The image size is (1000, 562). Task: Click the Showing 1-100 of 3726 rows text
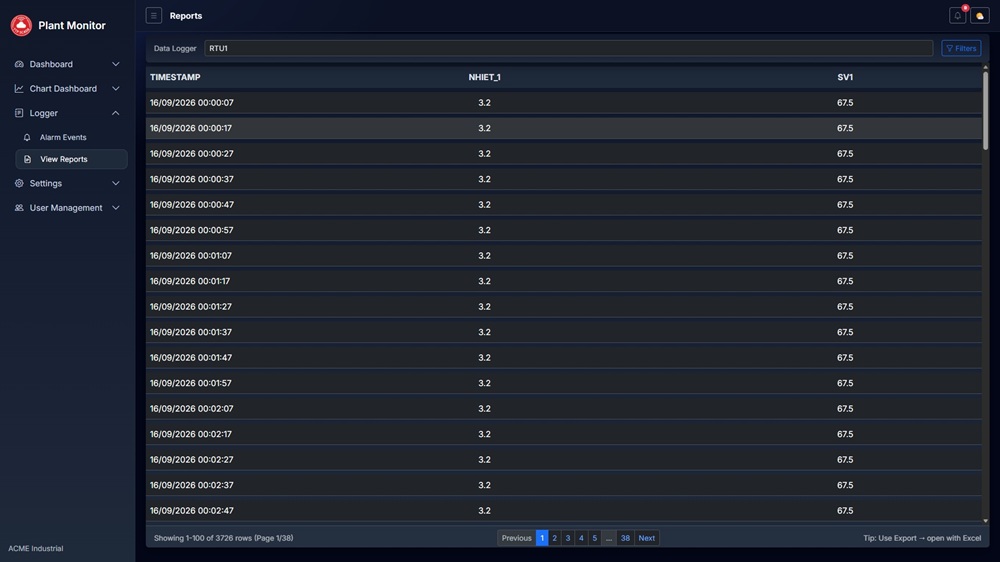(x=223, y=538)
